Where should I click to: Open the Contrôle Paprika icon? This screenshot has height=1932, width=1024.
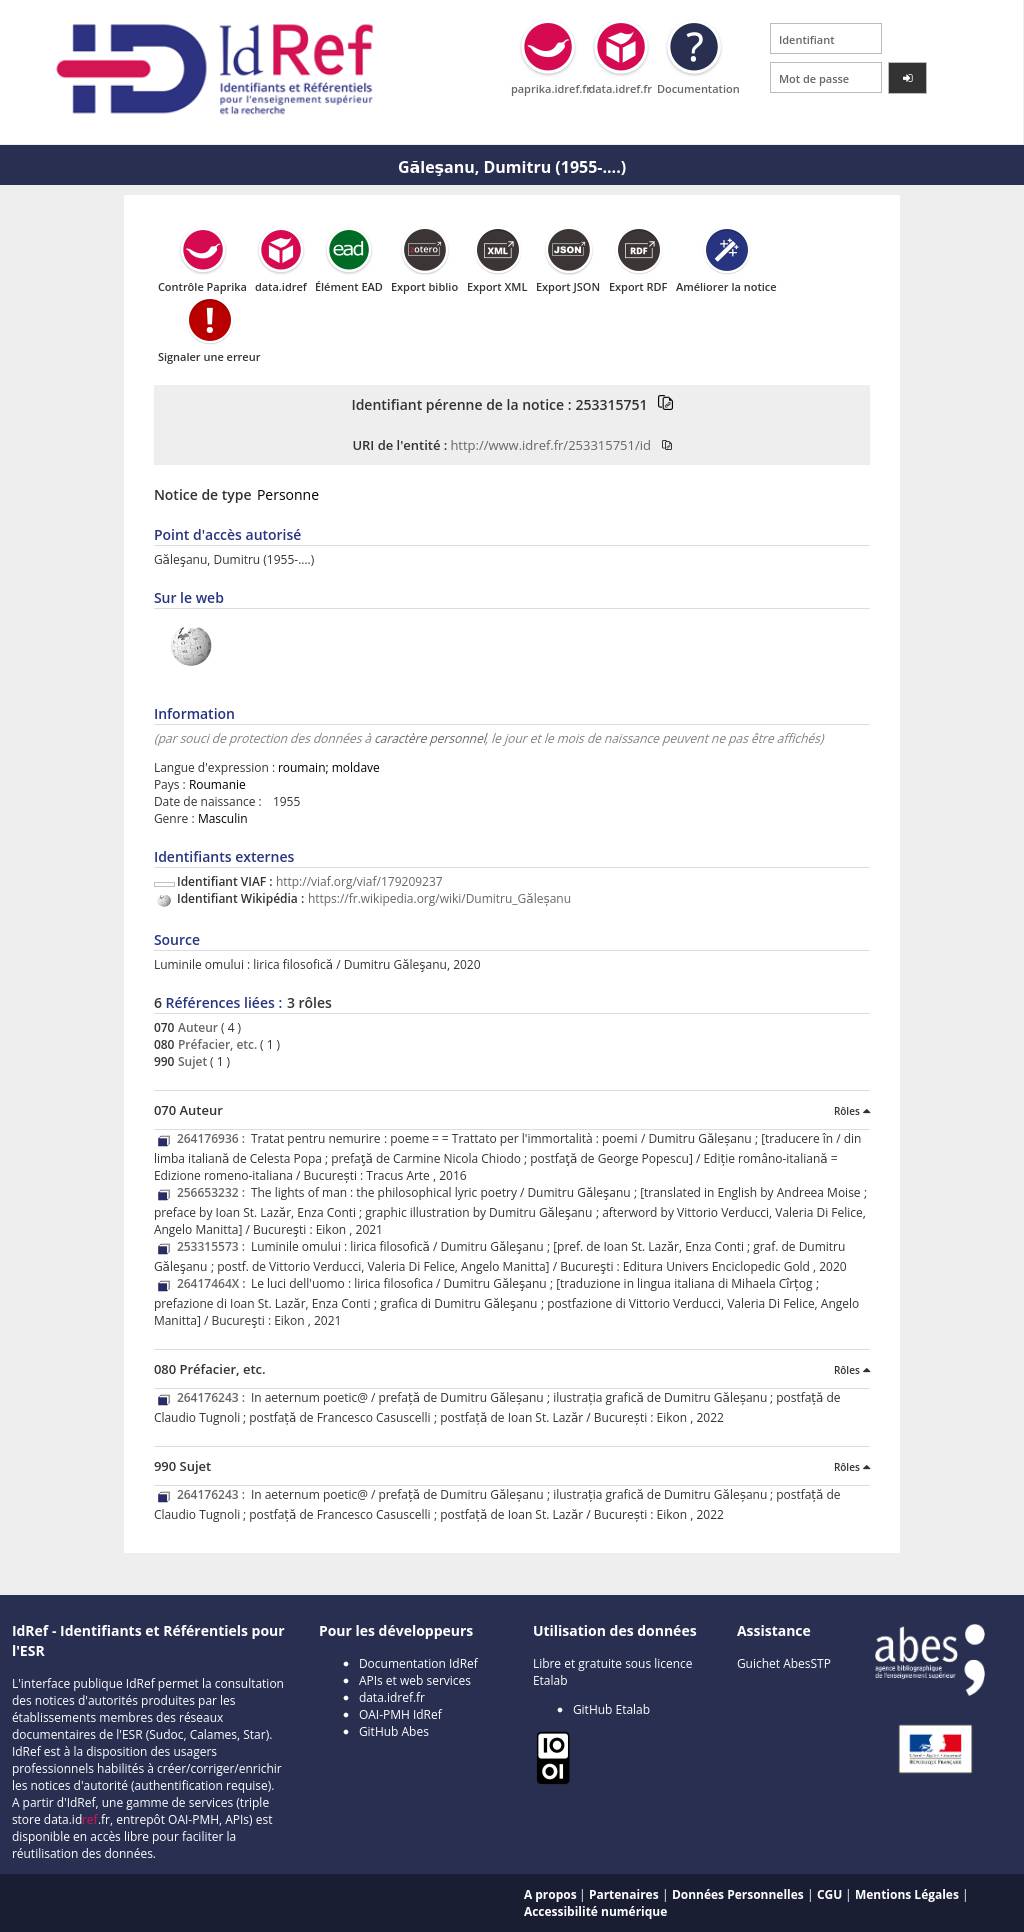(202, 250)
